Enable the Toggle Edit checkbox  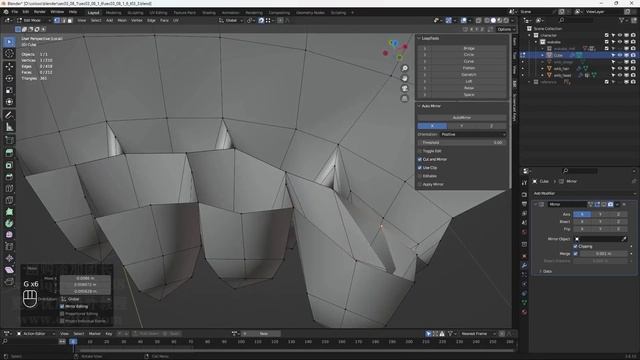(420, 151)
